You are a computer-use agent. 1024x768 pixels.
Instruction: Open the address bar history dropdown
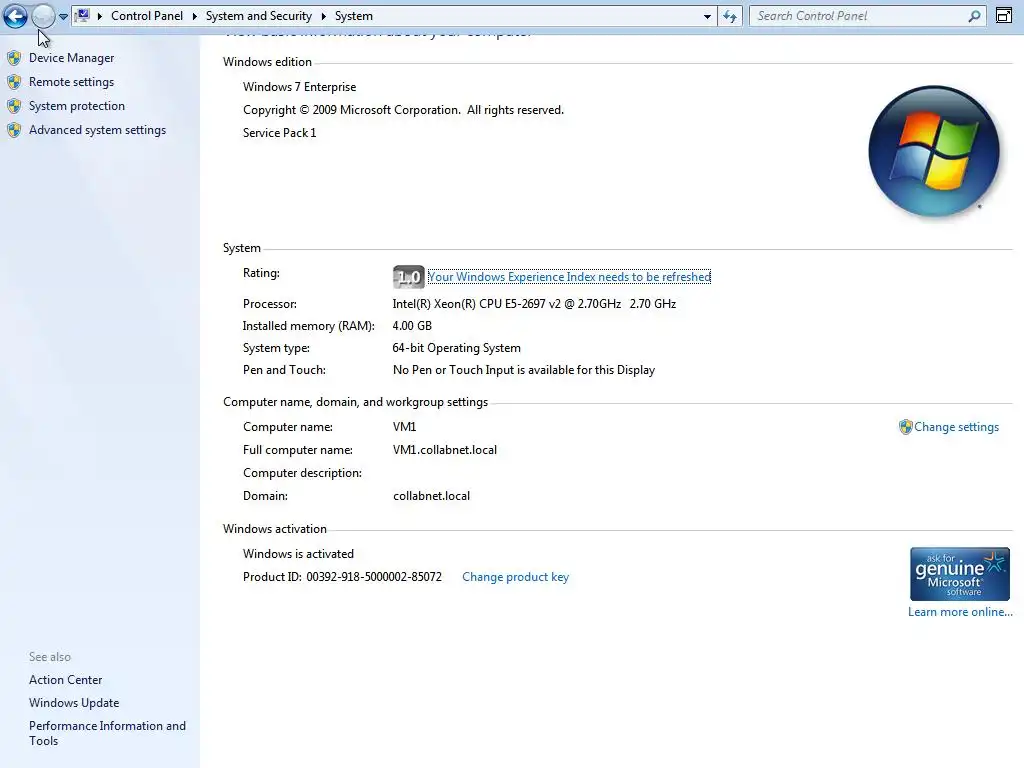pyautogui.click(x=707, y=16)
